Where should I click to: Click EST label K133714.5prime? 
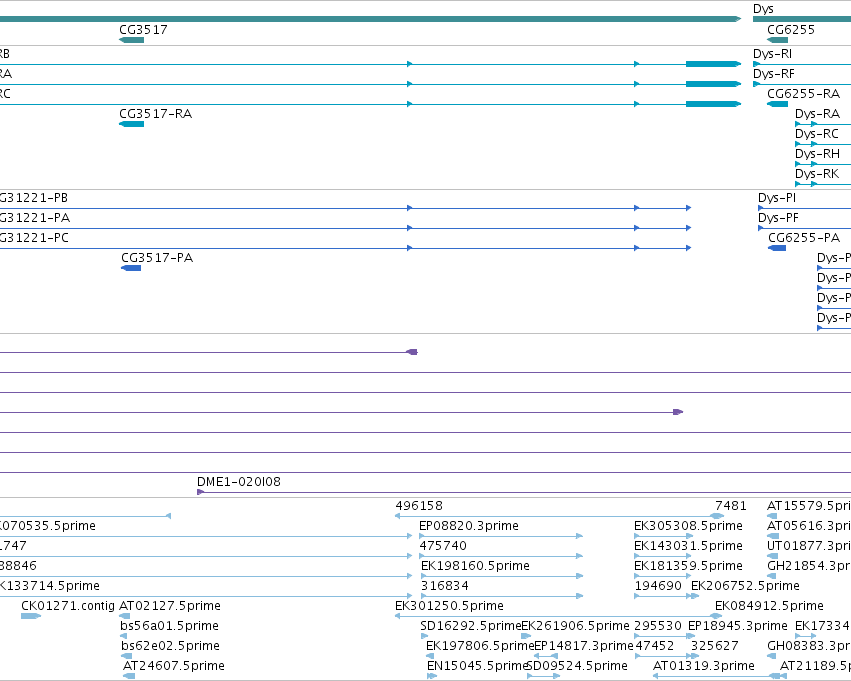[50, 586]
